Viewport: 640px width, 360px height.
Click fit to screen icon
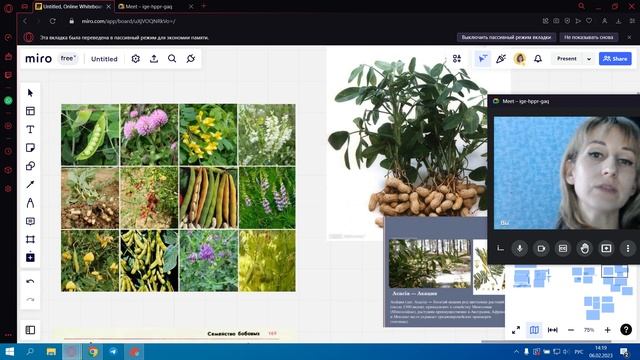coord(553,330)
